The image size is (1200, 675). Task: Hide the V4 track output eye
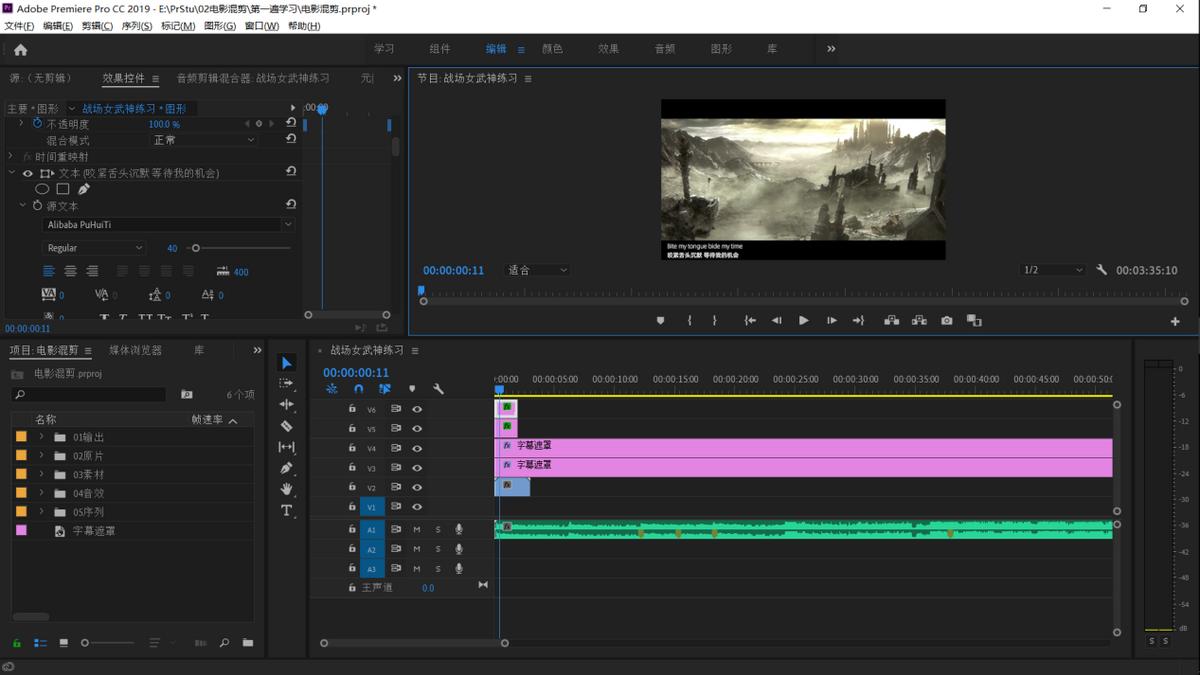click(x=417, y=448)
